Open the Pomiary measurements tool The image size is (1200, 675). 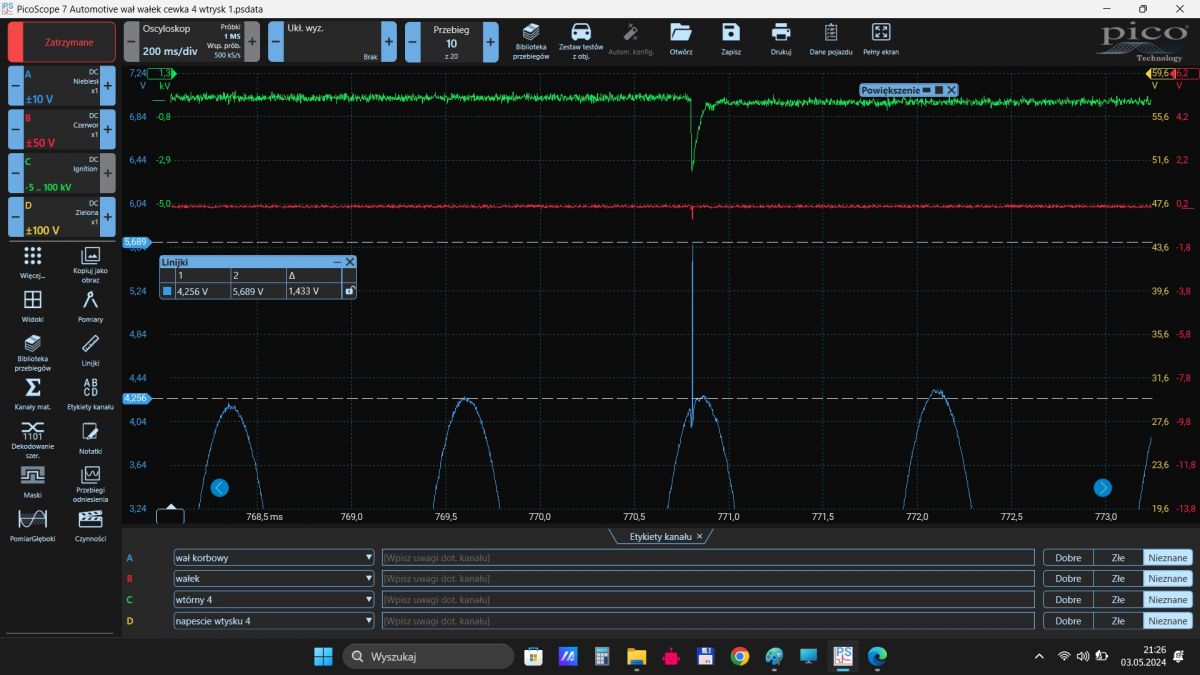(x=90, y=305)
